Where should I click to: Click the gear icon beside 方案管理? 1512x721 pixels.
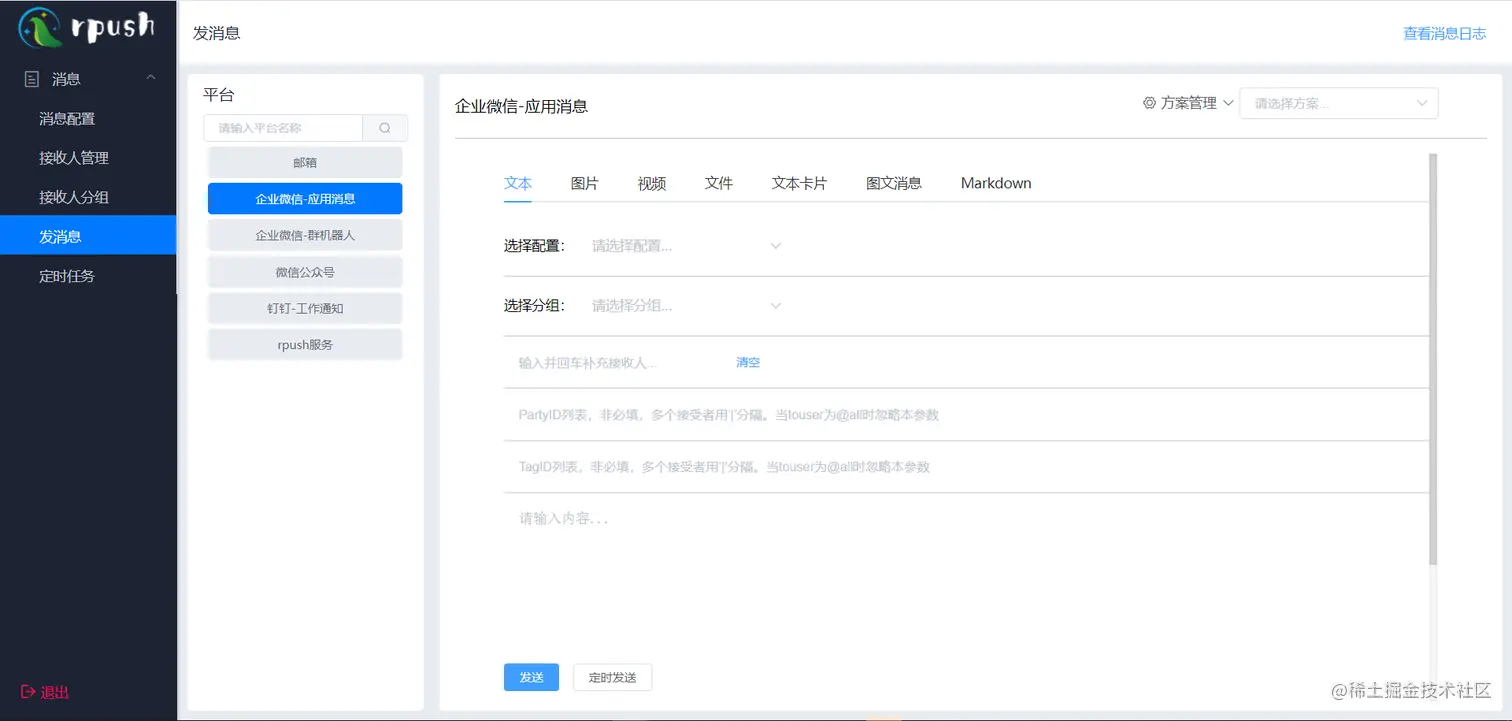pyautogui.click(x=1148, y=102)
